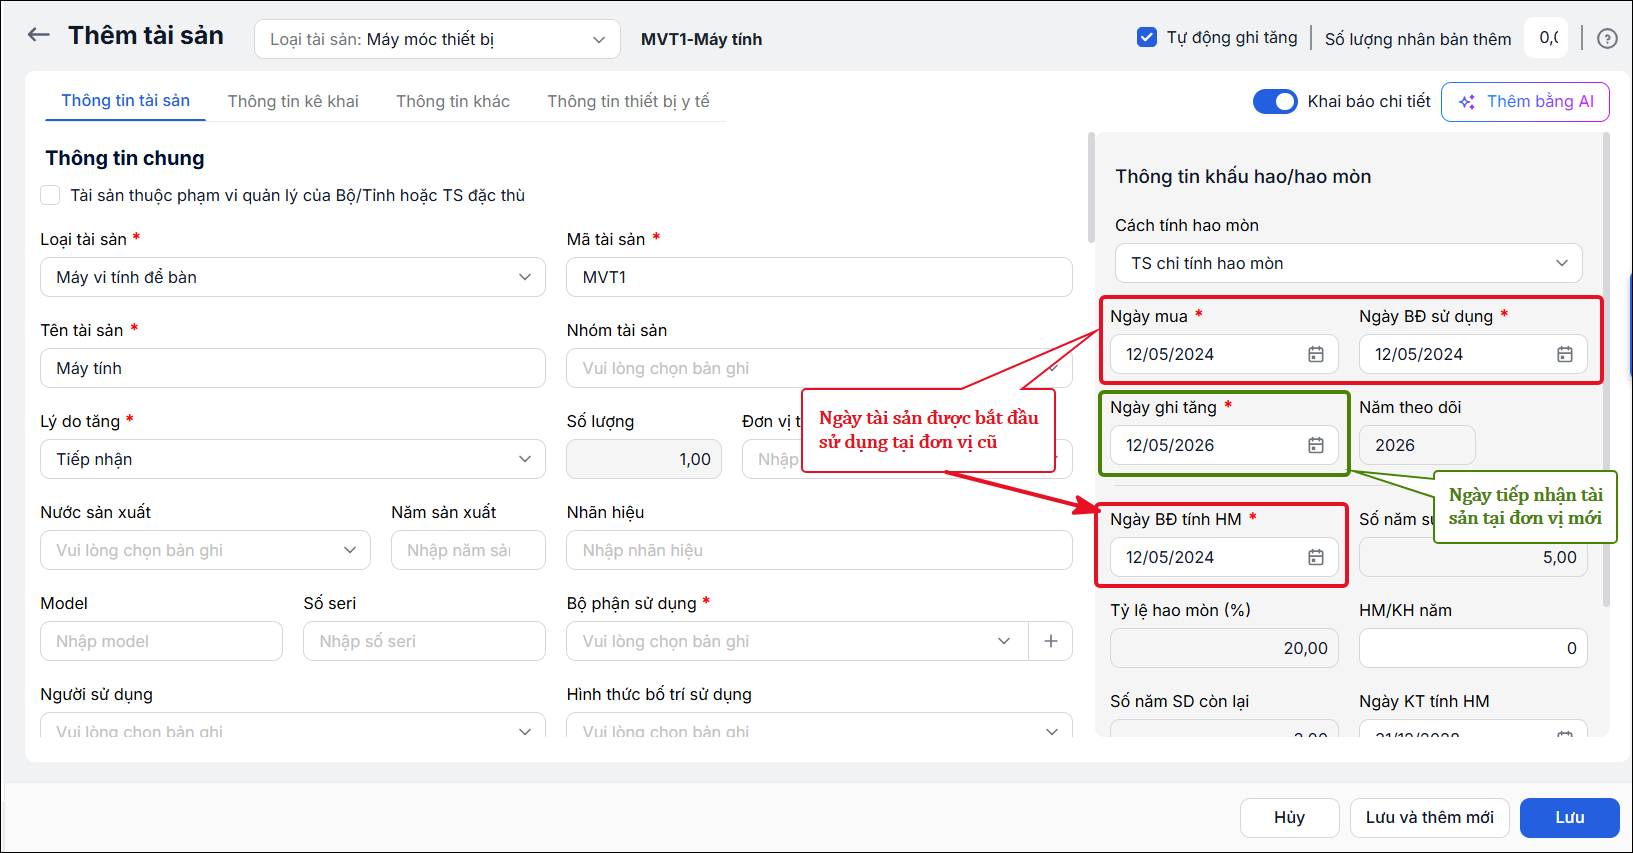Open calendar picker for Ngày ghi tăng
This screenshot has height=853, width=1633.
click(1316, 446)
